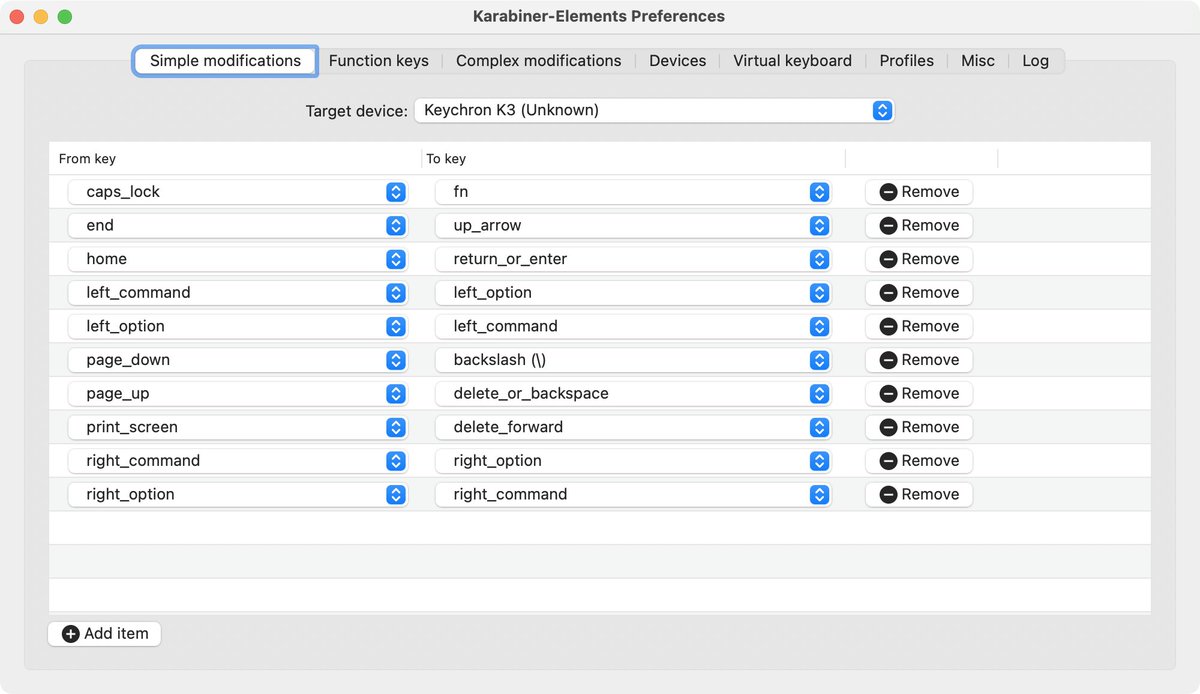
Task: Go to the Devices tab
Action: [x=677, y=60]
